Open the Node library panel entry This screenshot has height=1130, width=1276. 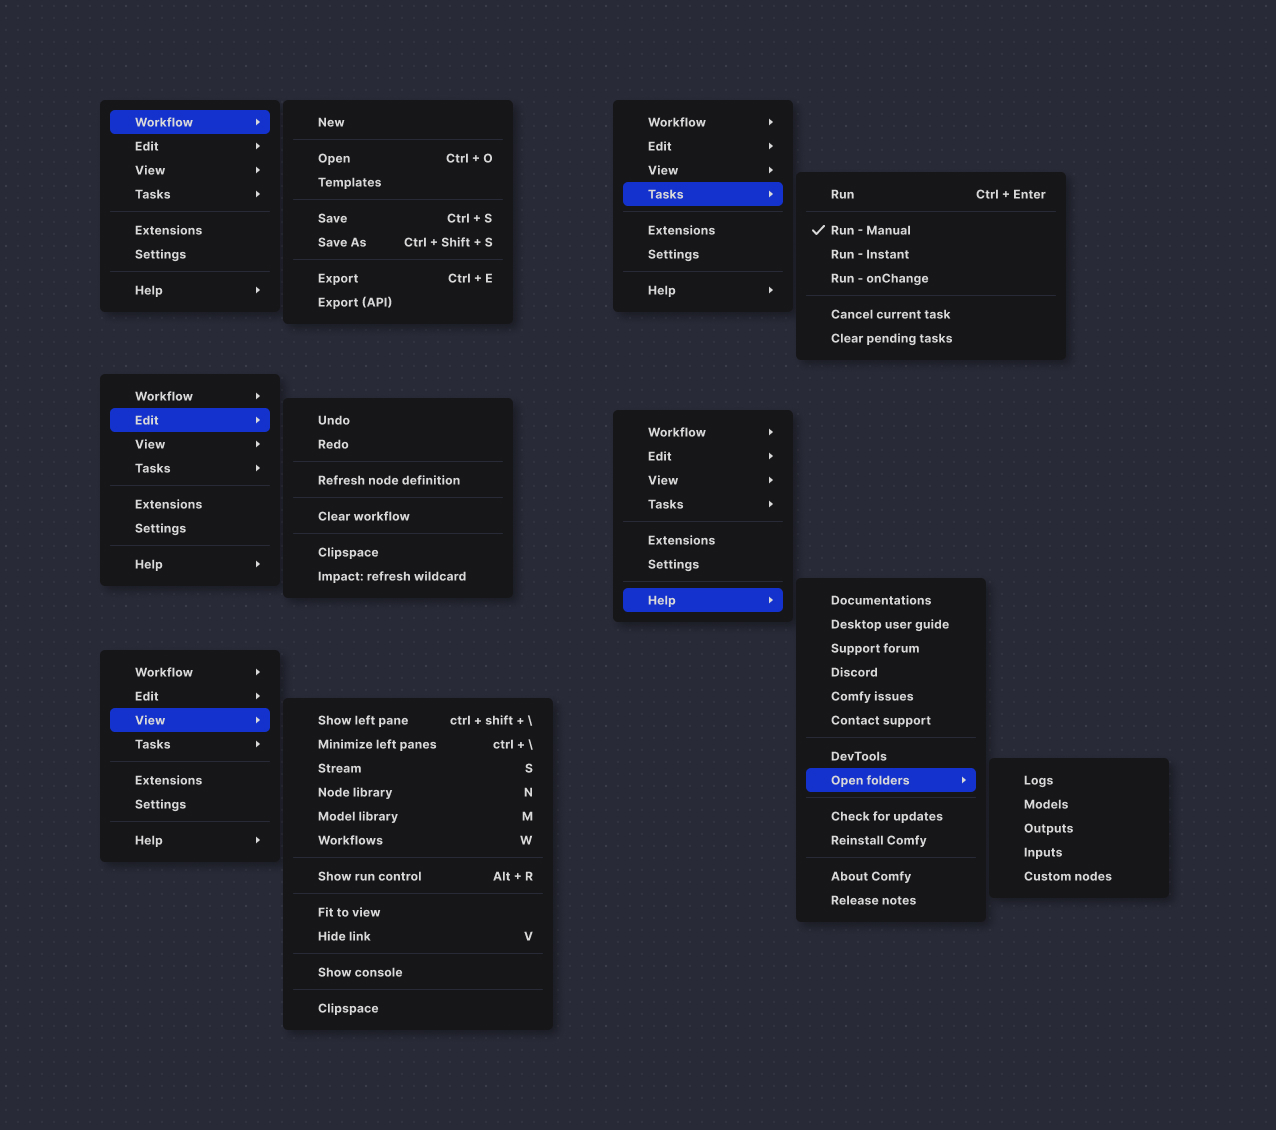pyautogui.click(x=355, y=792)
